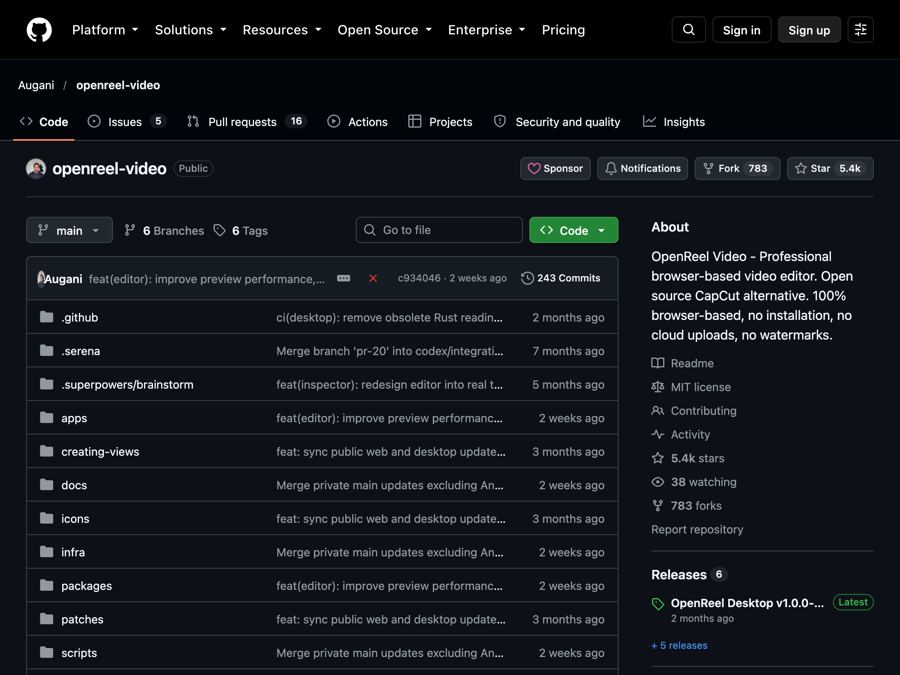Open the search magnifier button in the header
Screen dimensions: 900x675
(x=688, y=30)
